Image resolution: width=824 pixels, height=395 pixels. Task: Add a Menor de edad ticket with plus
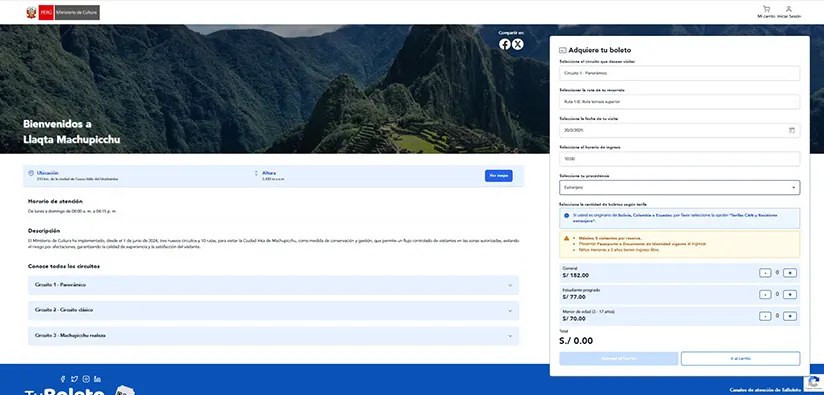pyautogui.click(x=790, y=316)
